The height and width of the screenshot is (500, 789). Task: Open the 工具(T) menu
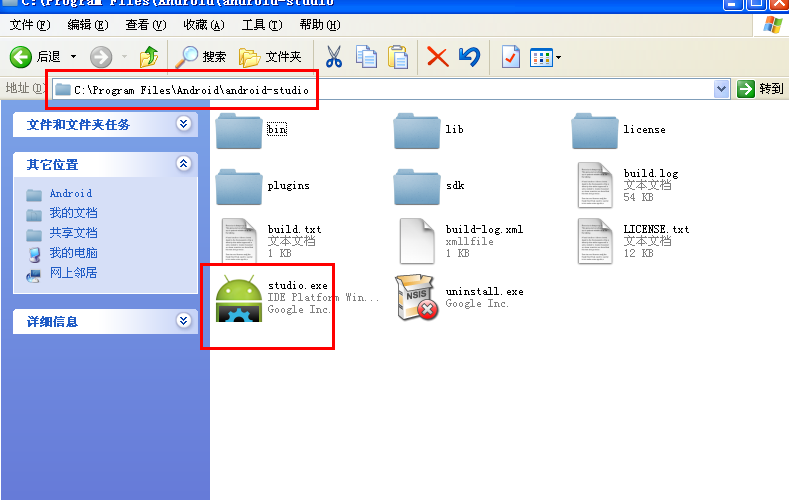262,25
